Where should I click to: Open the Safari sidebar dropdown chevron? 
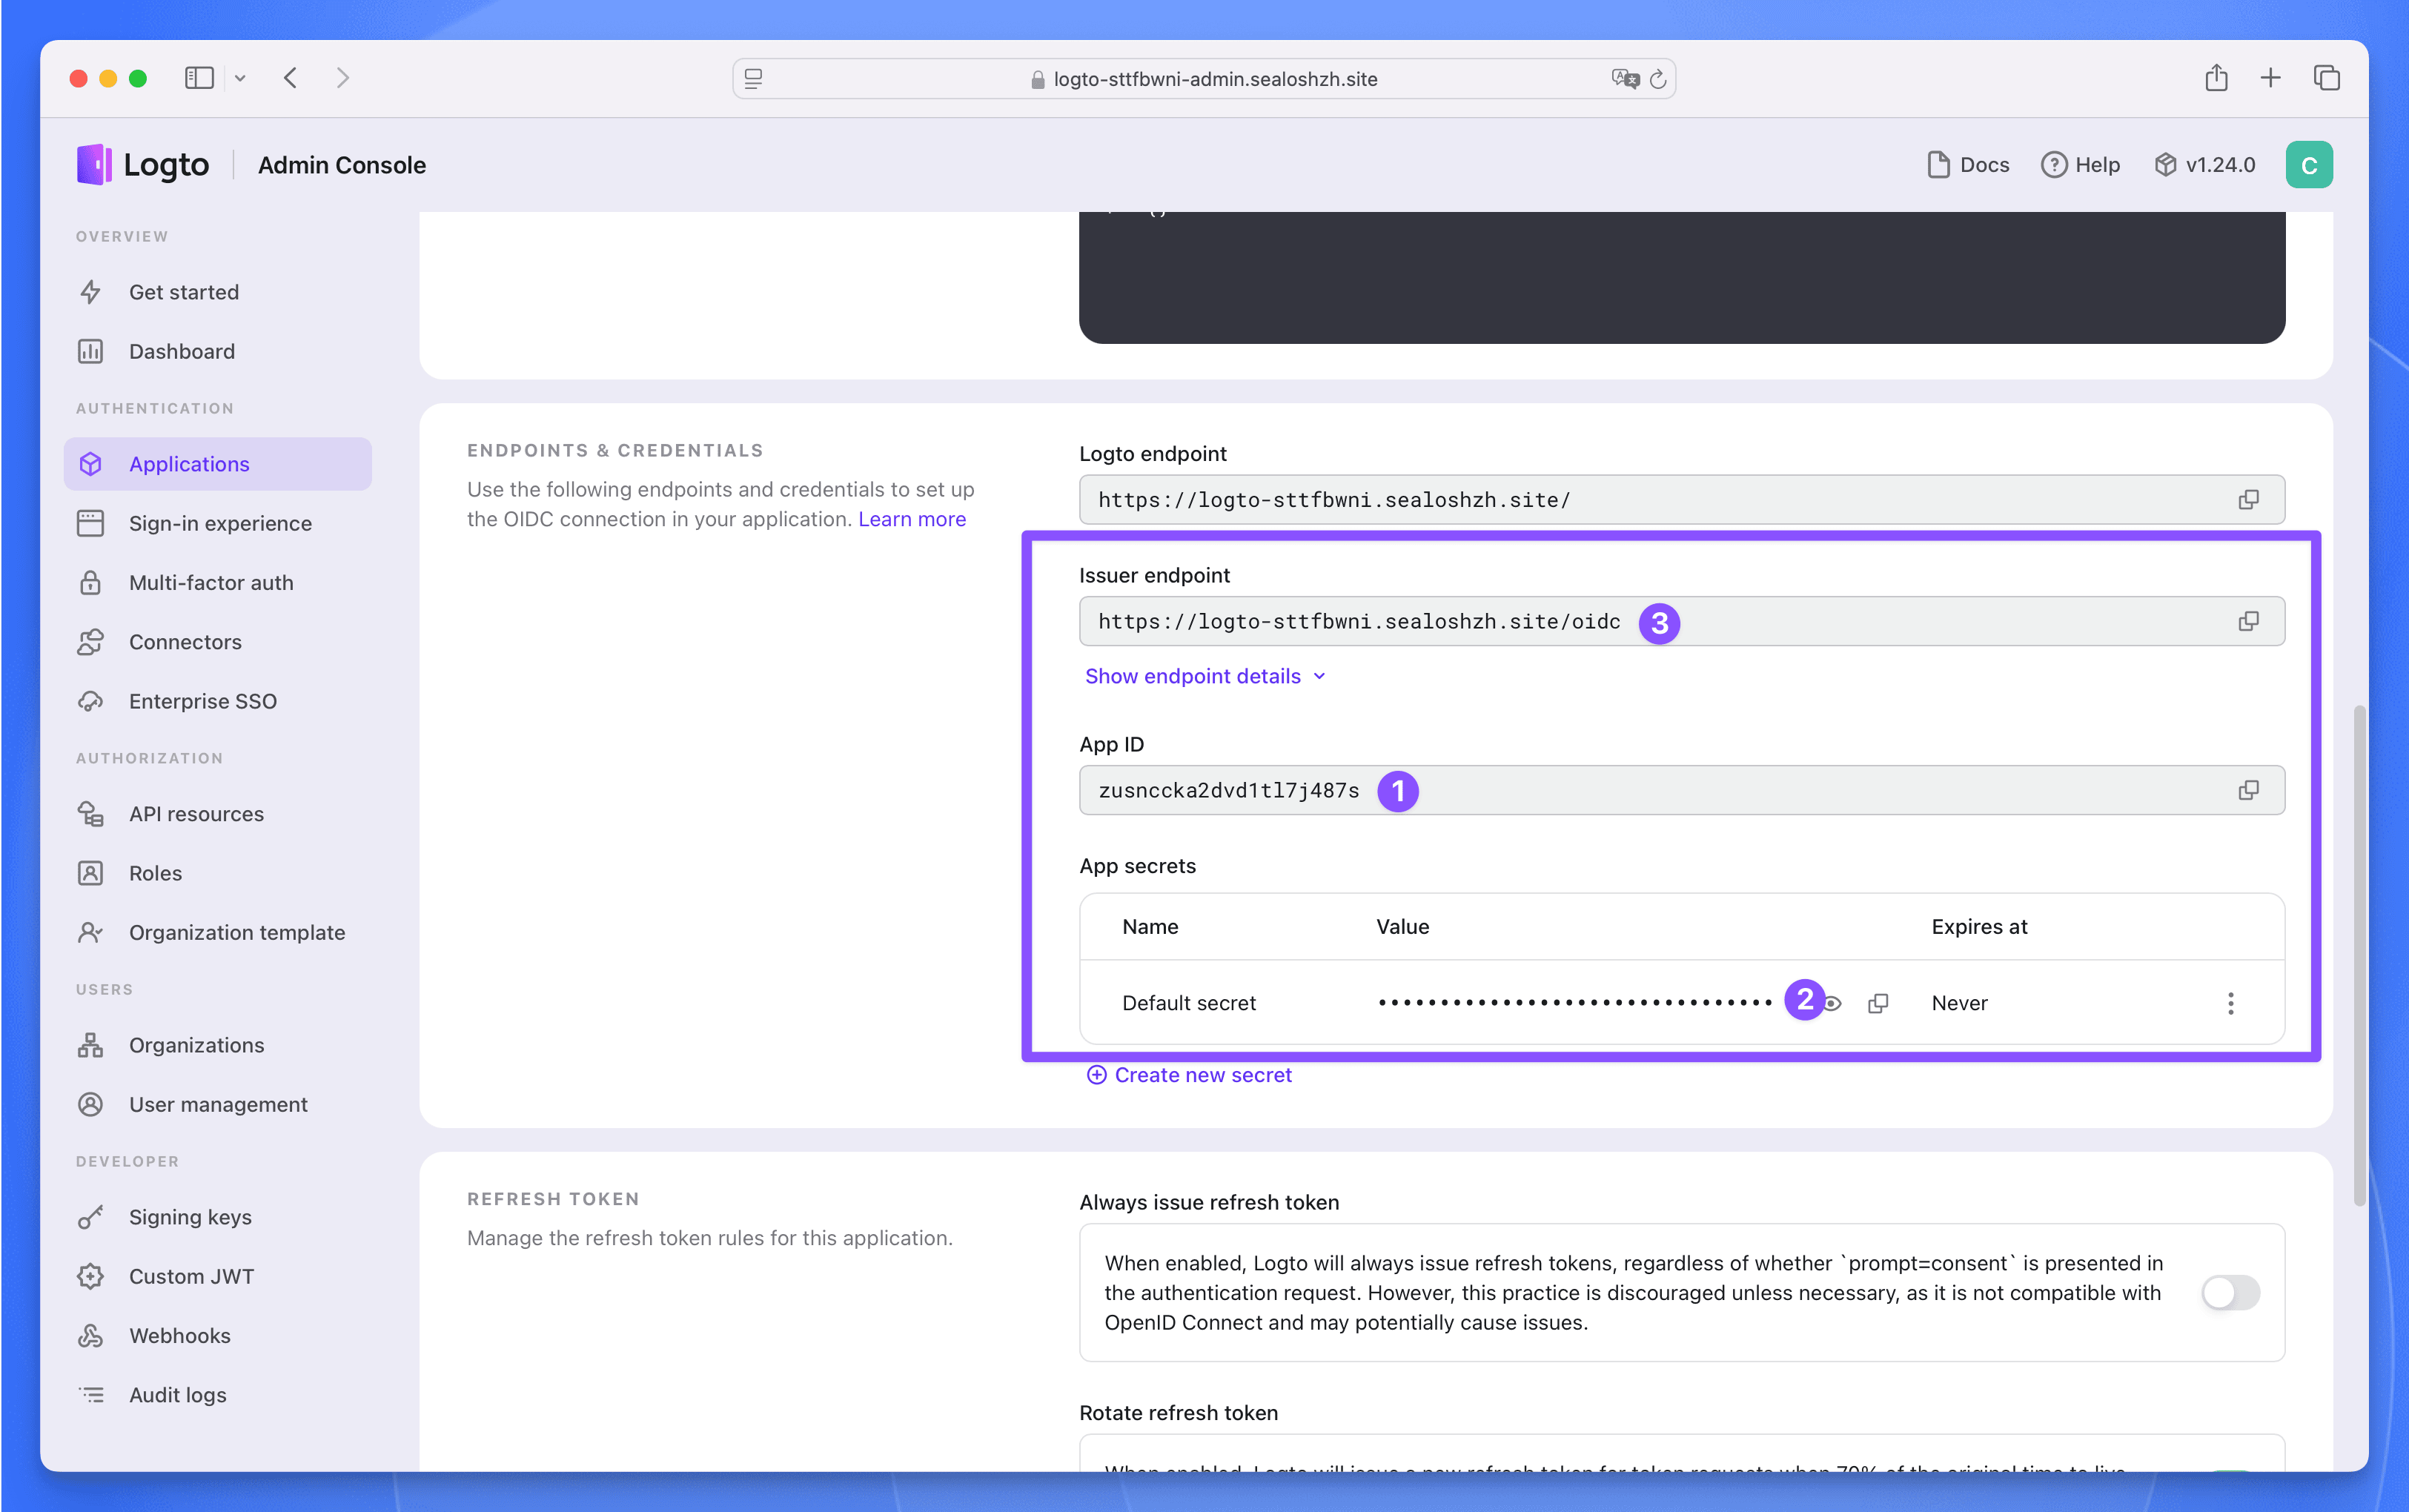coord(240,78)
